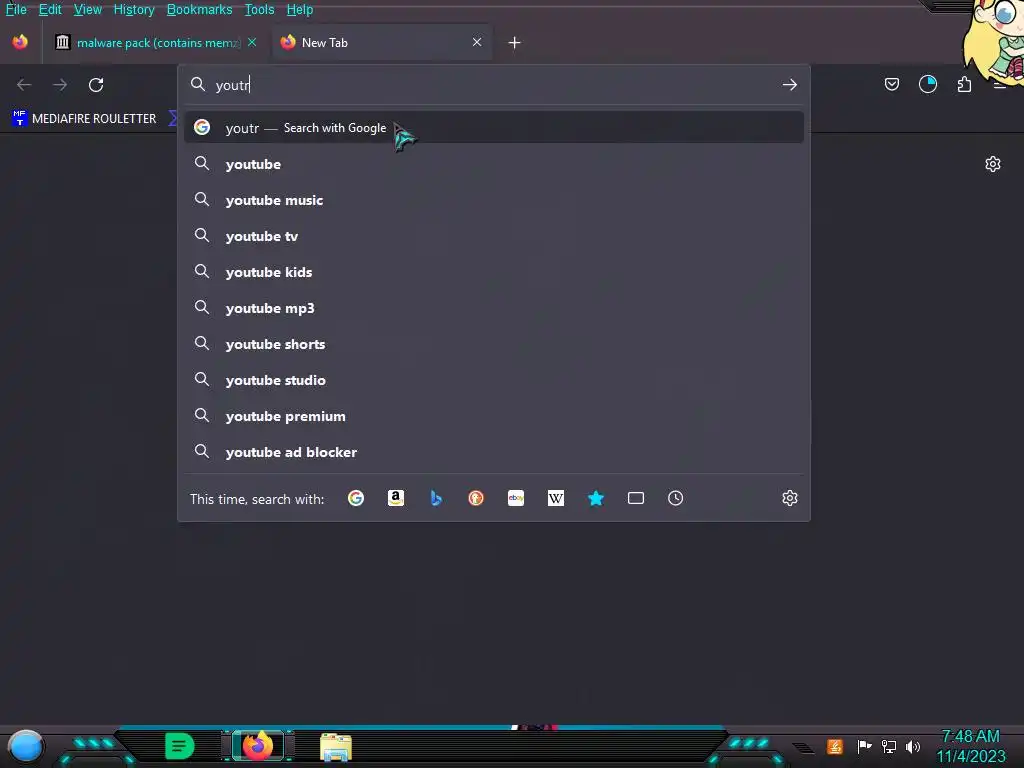Search this time with Bing icon
The height and width of the screenshot is (768, 1024).
click(x=436, y=498)
